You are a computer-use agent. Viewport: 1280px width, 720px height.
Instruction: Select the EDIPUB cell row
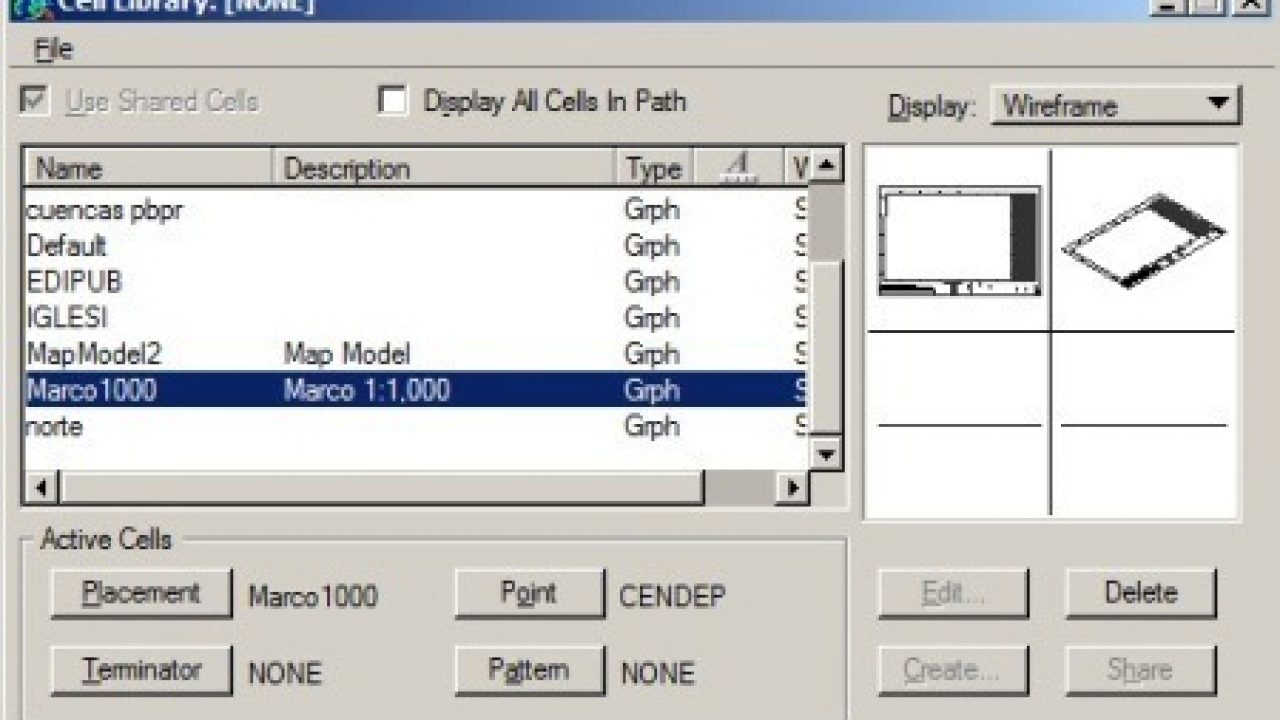pos(416,282)
